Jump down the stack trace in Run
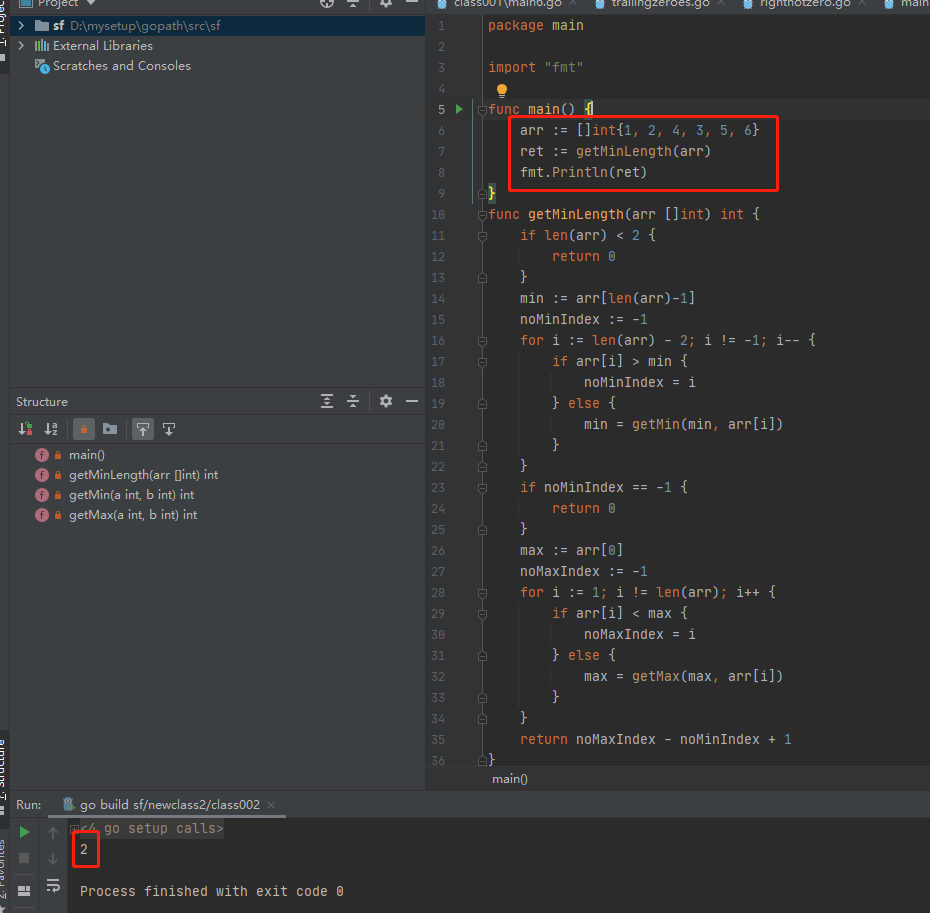 (x=53, y=858)
